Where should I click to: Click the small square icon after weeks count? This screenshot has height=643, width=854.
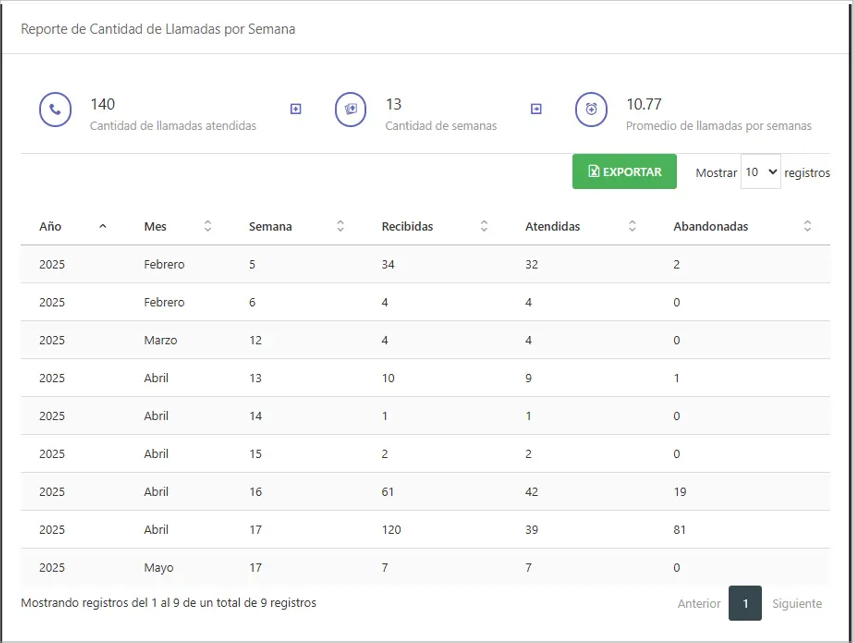(x=536, y=109)
